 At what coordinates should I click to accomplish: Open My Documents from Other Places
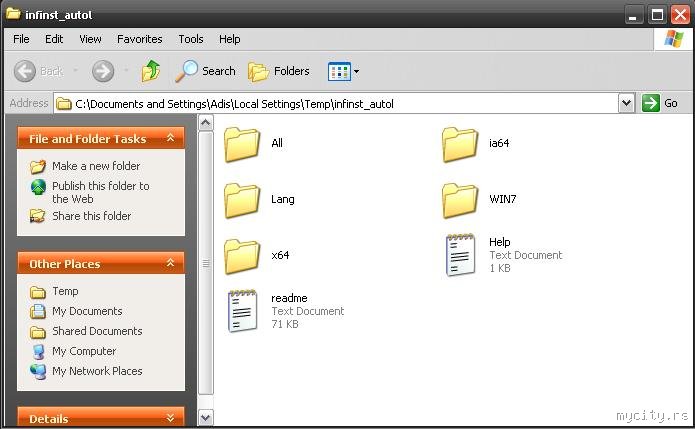pos(87,311)
